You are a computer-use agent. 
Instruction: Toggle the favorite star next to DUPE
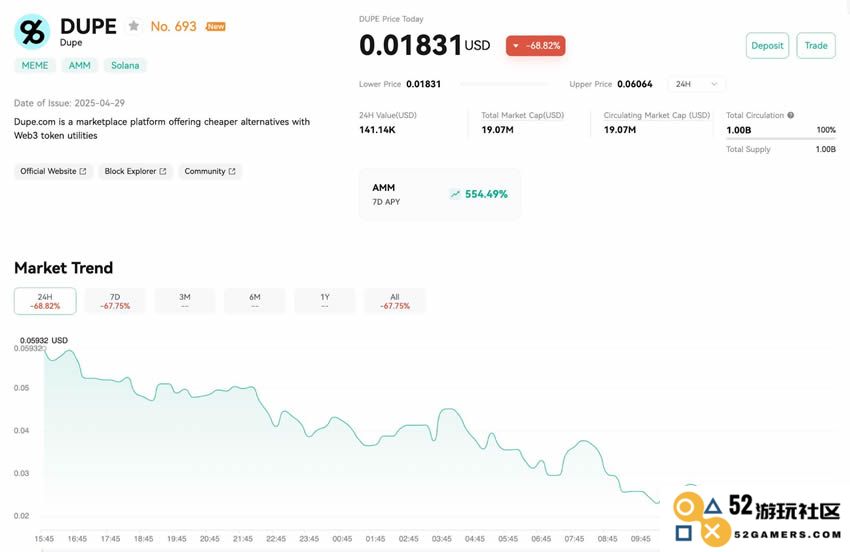134,26
